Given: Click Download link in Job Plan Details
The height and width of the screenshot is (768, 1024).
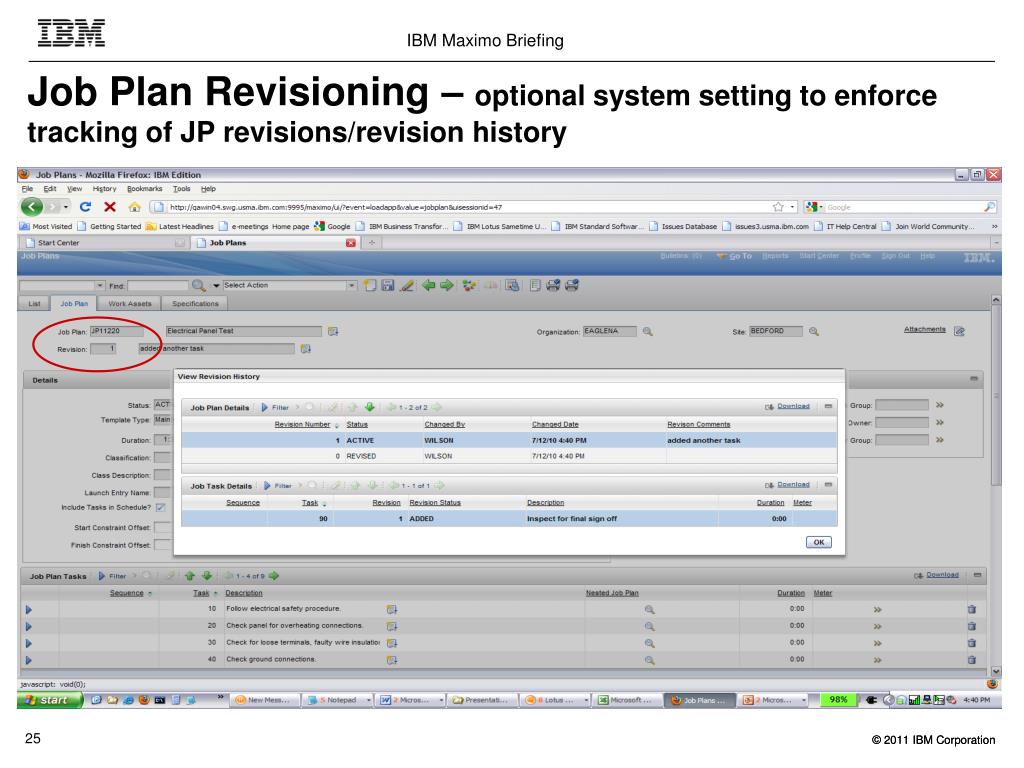Looking at the screenshot, I should click(793, 406).
